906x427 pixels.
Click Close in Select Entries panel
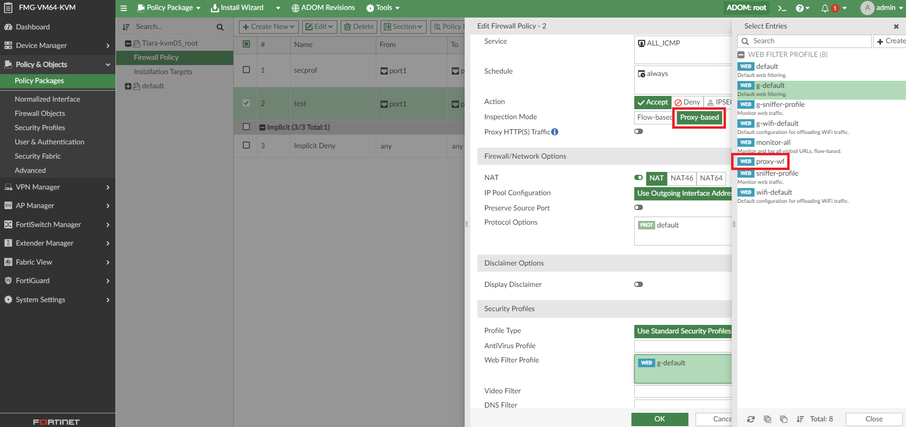click(x=874, y=419)
